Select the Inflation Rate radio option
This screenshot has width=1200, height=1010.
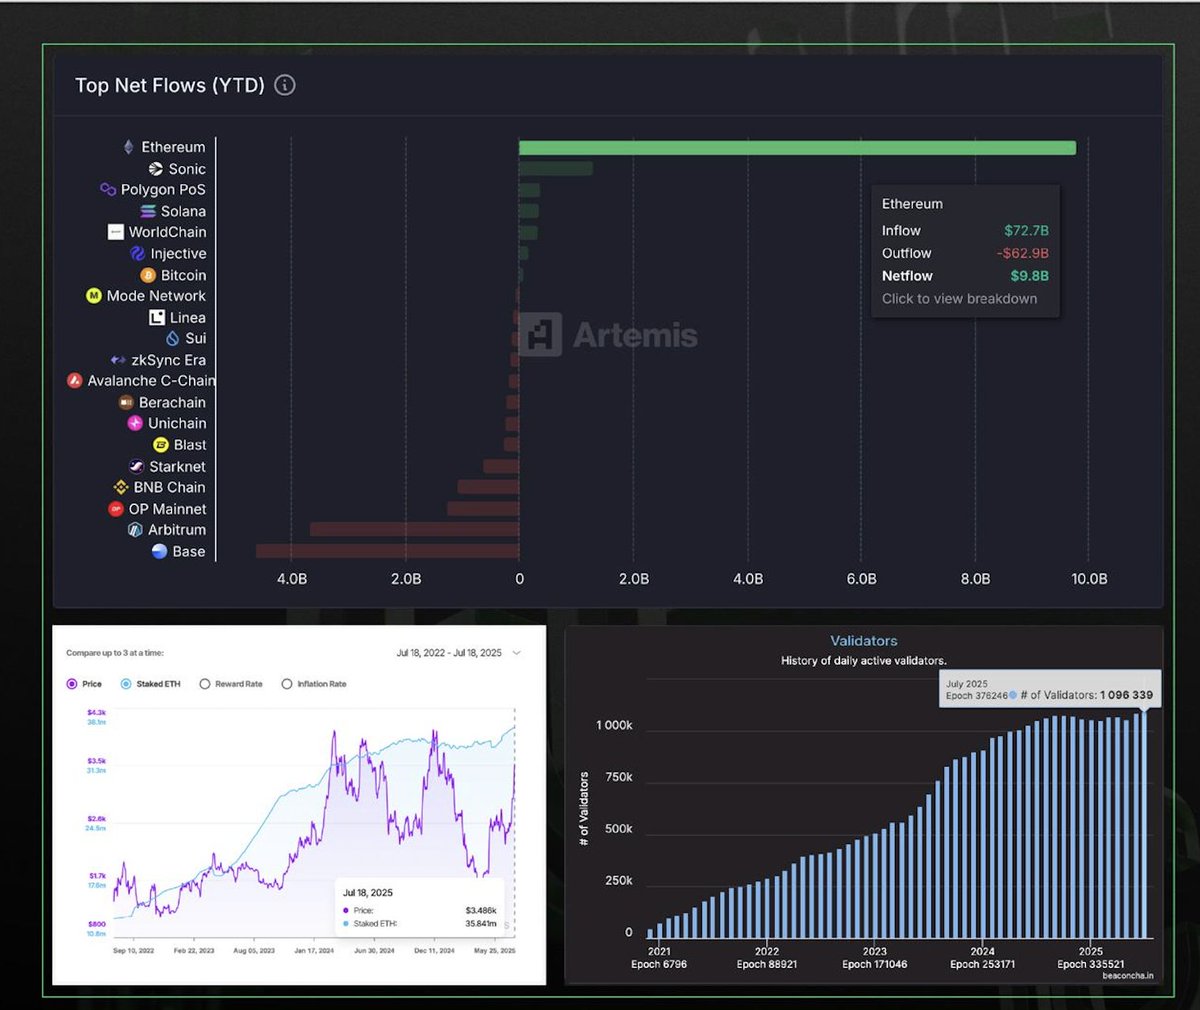(x=287, y=684)
